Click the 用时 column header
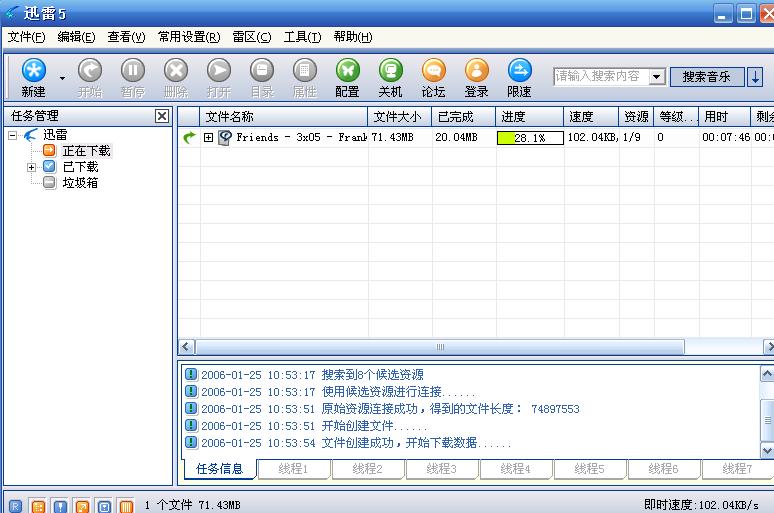The width and height of the screenshot is (774, 513). (x=724, y=117)
